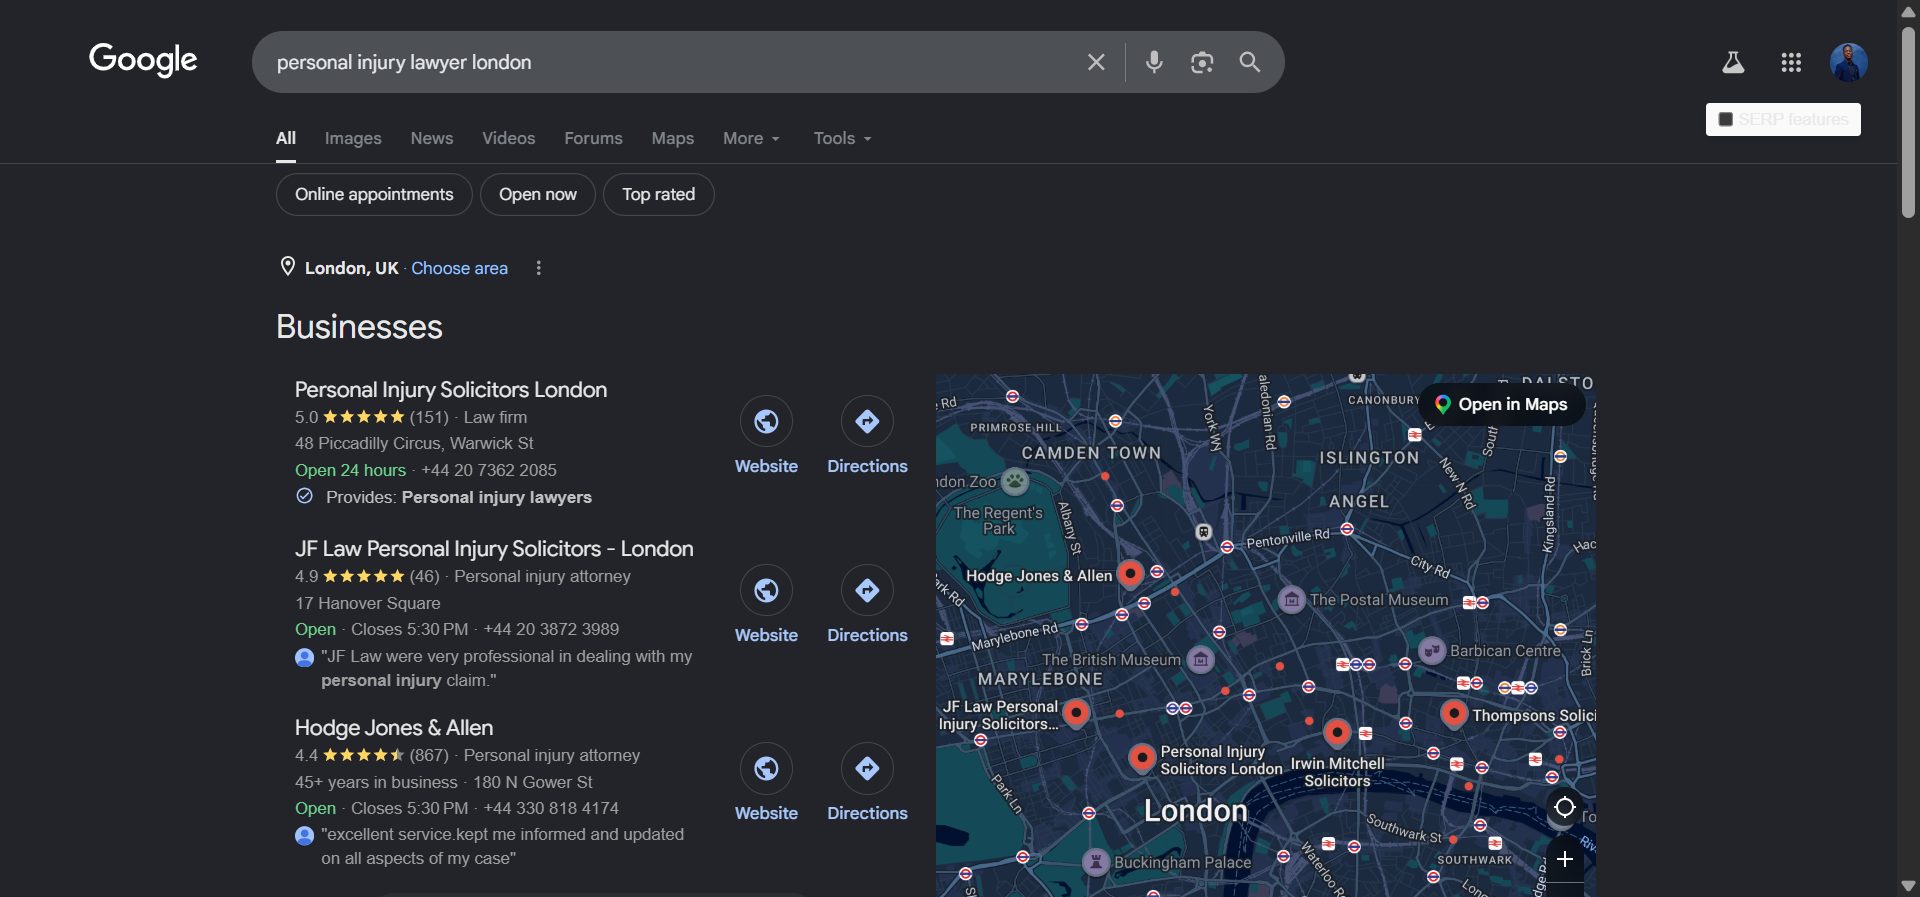
Task: Submit search with the magnifying glass icon
Action: pos(1250,62)
